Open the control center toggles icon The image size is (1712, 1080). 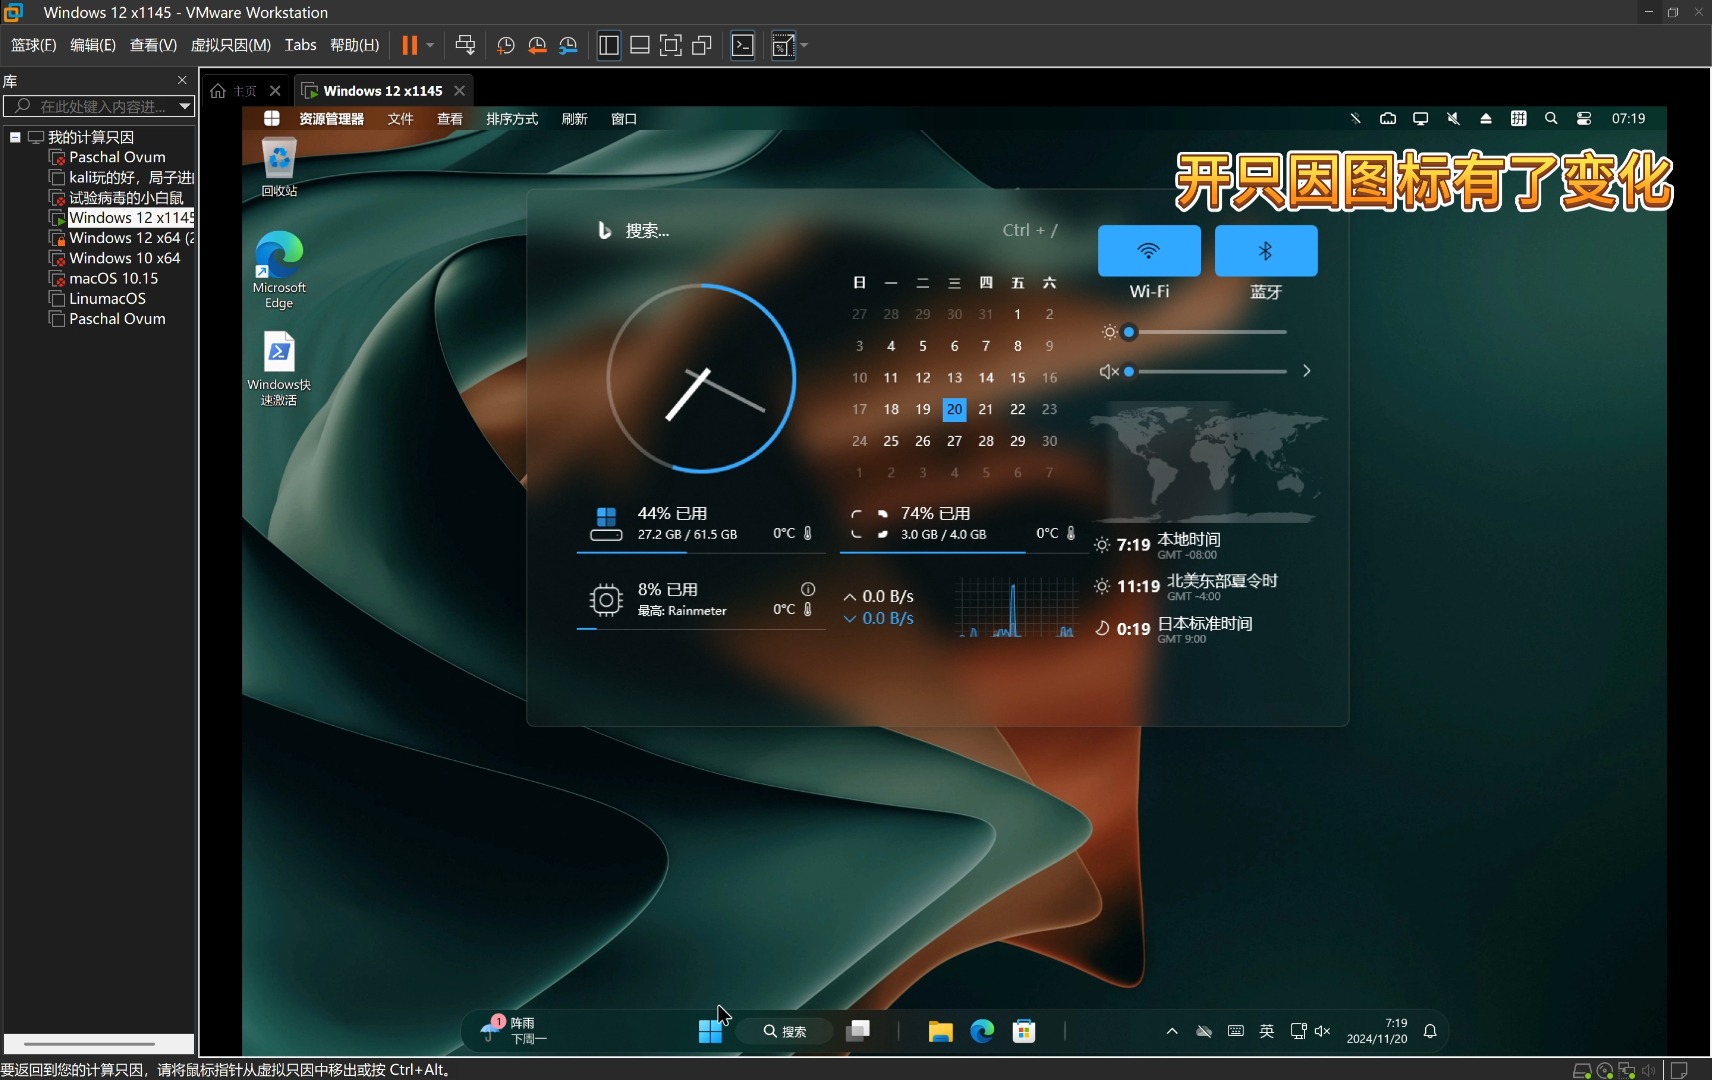(1584, 118)
